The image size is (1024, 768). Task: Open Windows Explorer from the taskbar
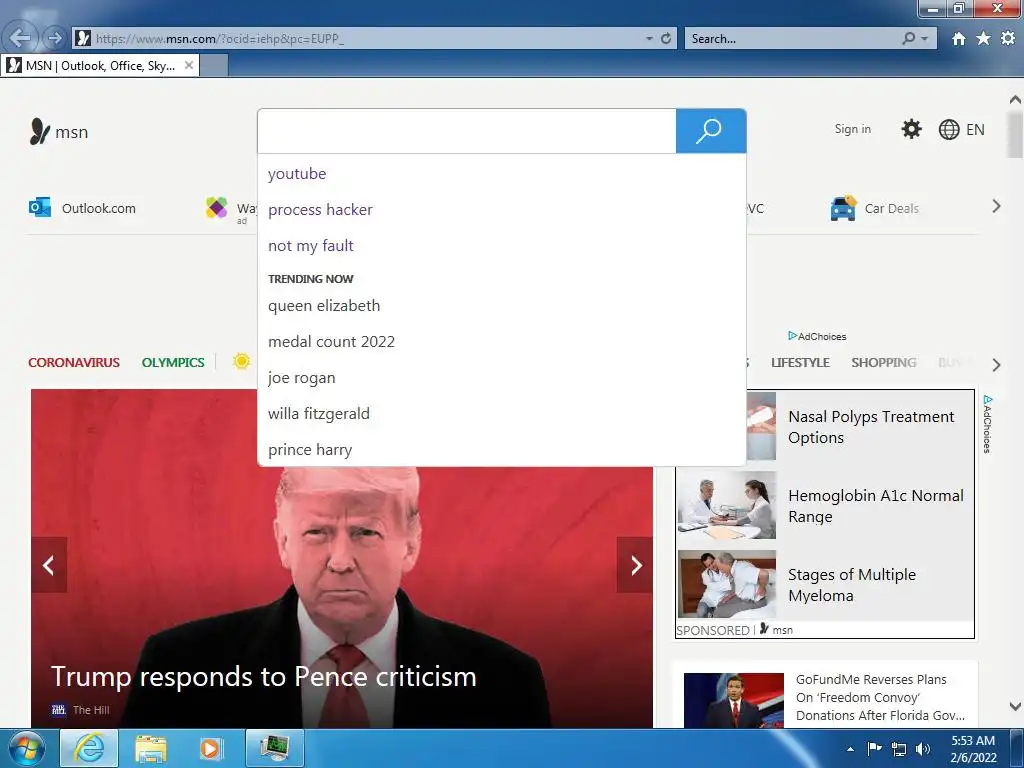[150, 748]
